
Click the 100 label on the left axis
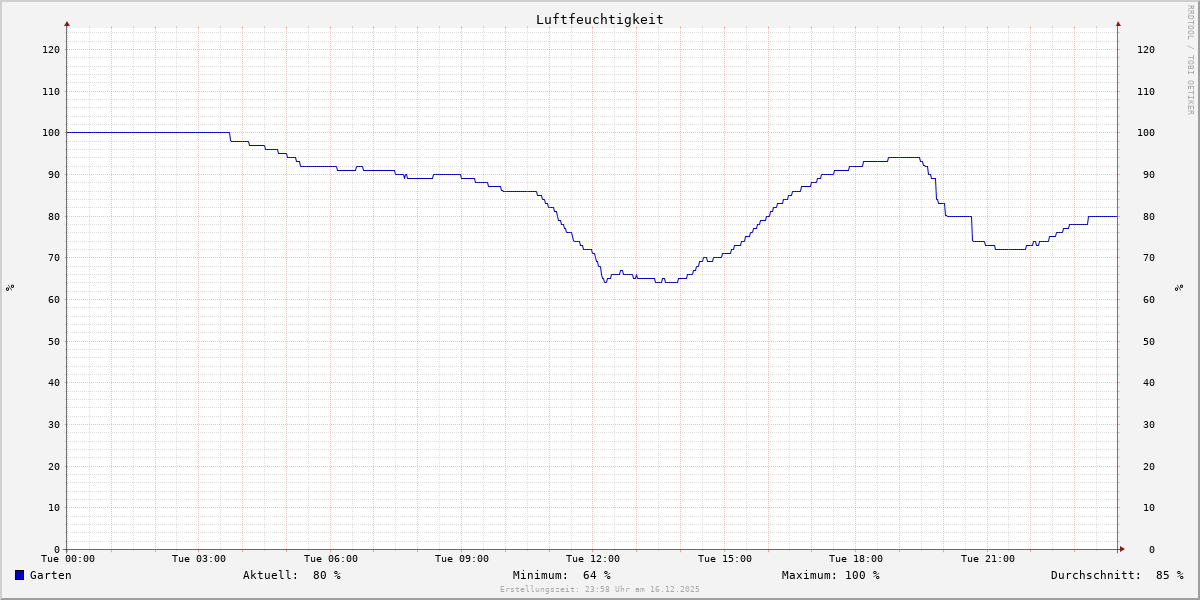[50, 133]
